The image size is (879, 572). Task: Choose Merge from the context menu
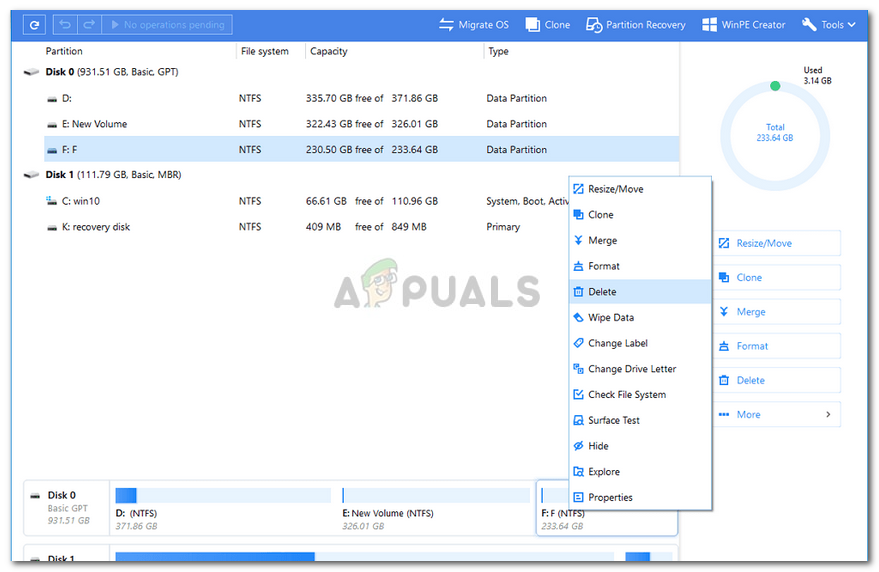click(x=640, y=241)
